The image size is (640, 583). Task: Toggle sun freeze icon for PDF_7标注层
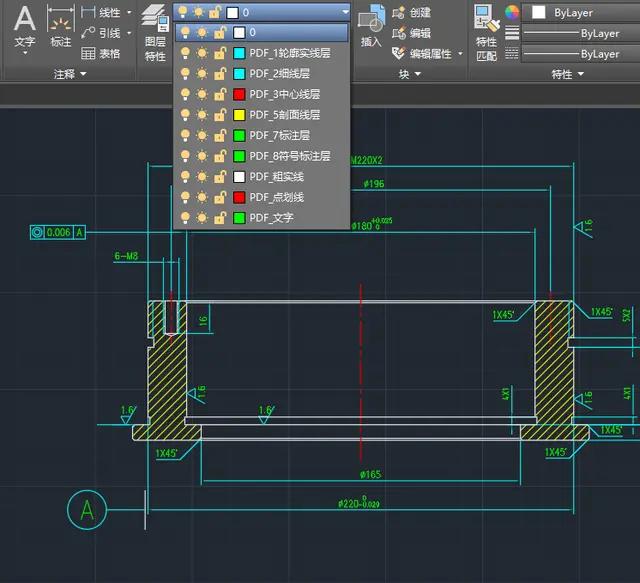coord(201,135)
